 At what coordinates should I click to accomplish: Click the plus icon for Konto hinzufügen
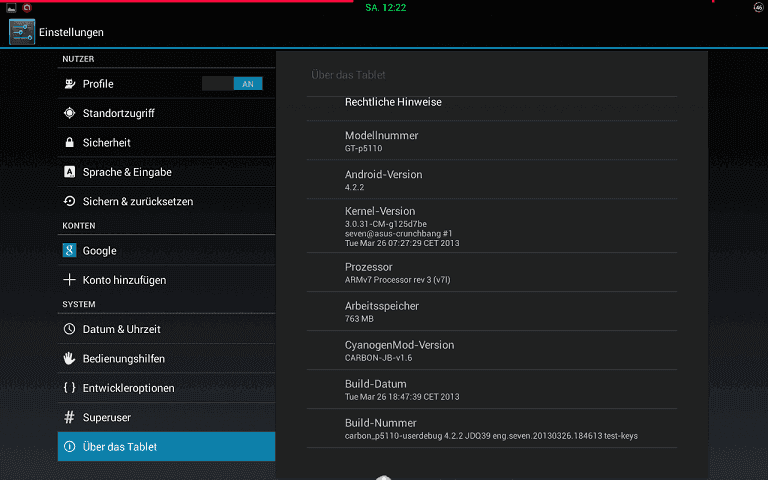(70, 280)
